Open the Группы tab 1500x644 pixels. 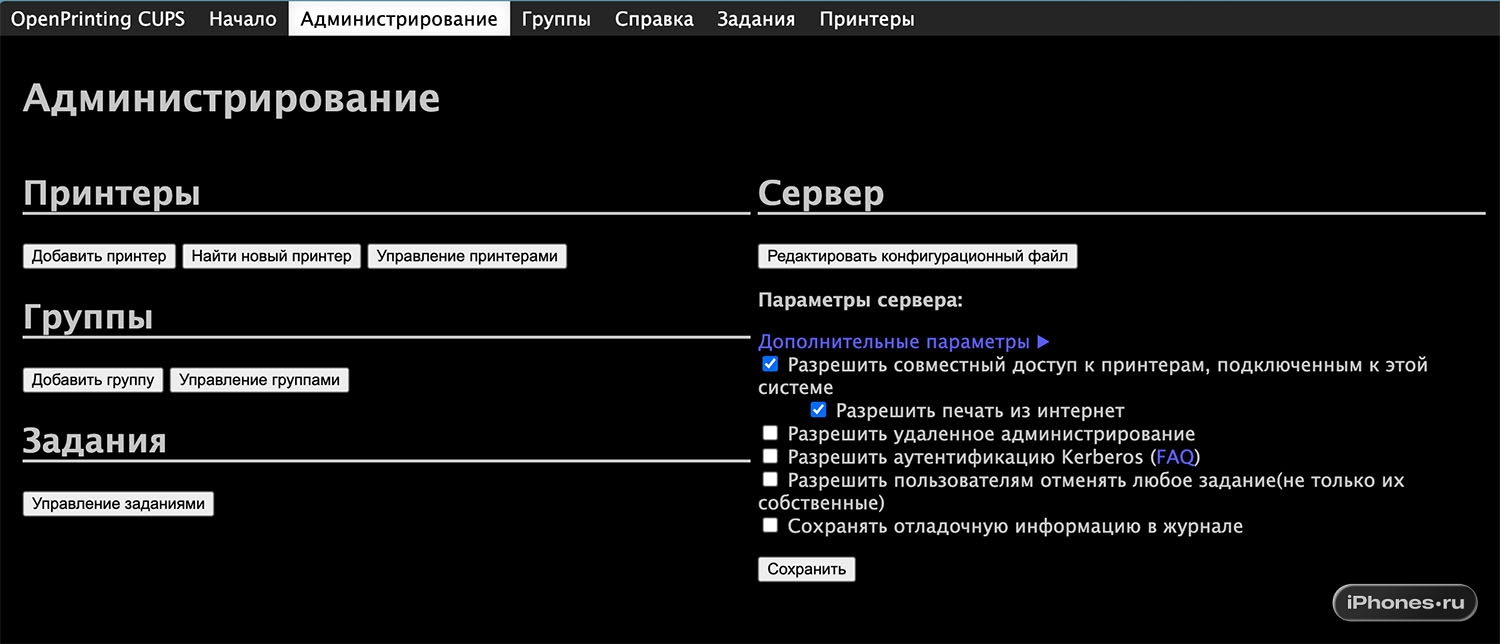(x=556, y=19)
